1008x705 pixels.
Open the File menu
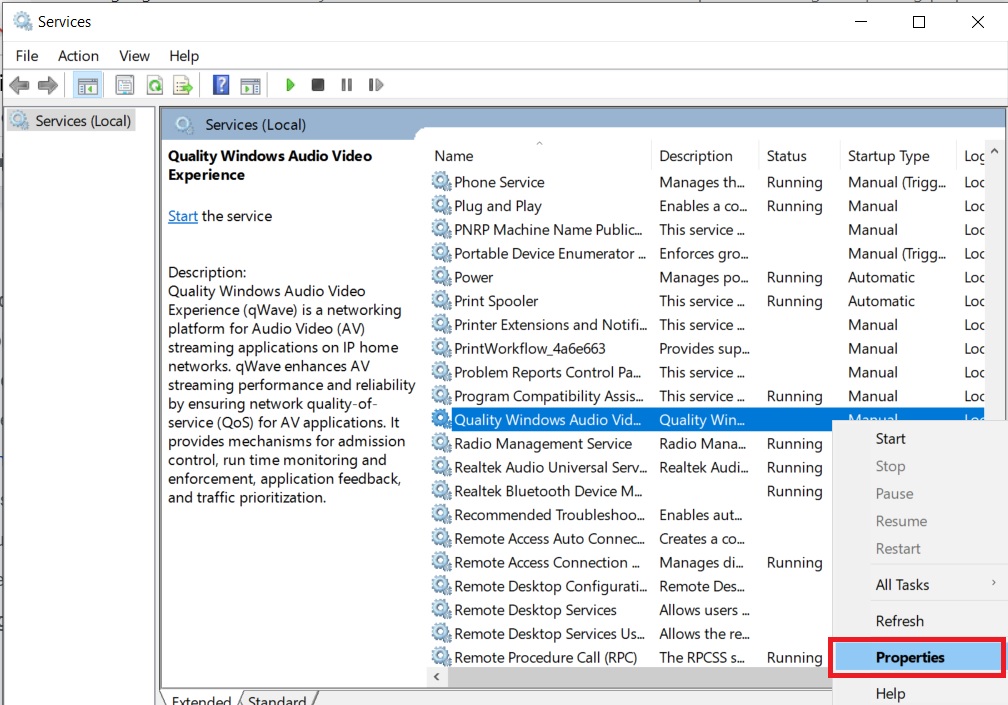[x=27, y=56]
